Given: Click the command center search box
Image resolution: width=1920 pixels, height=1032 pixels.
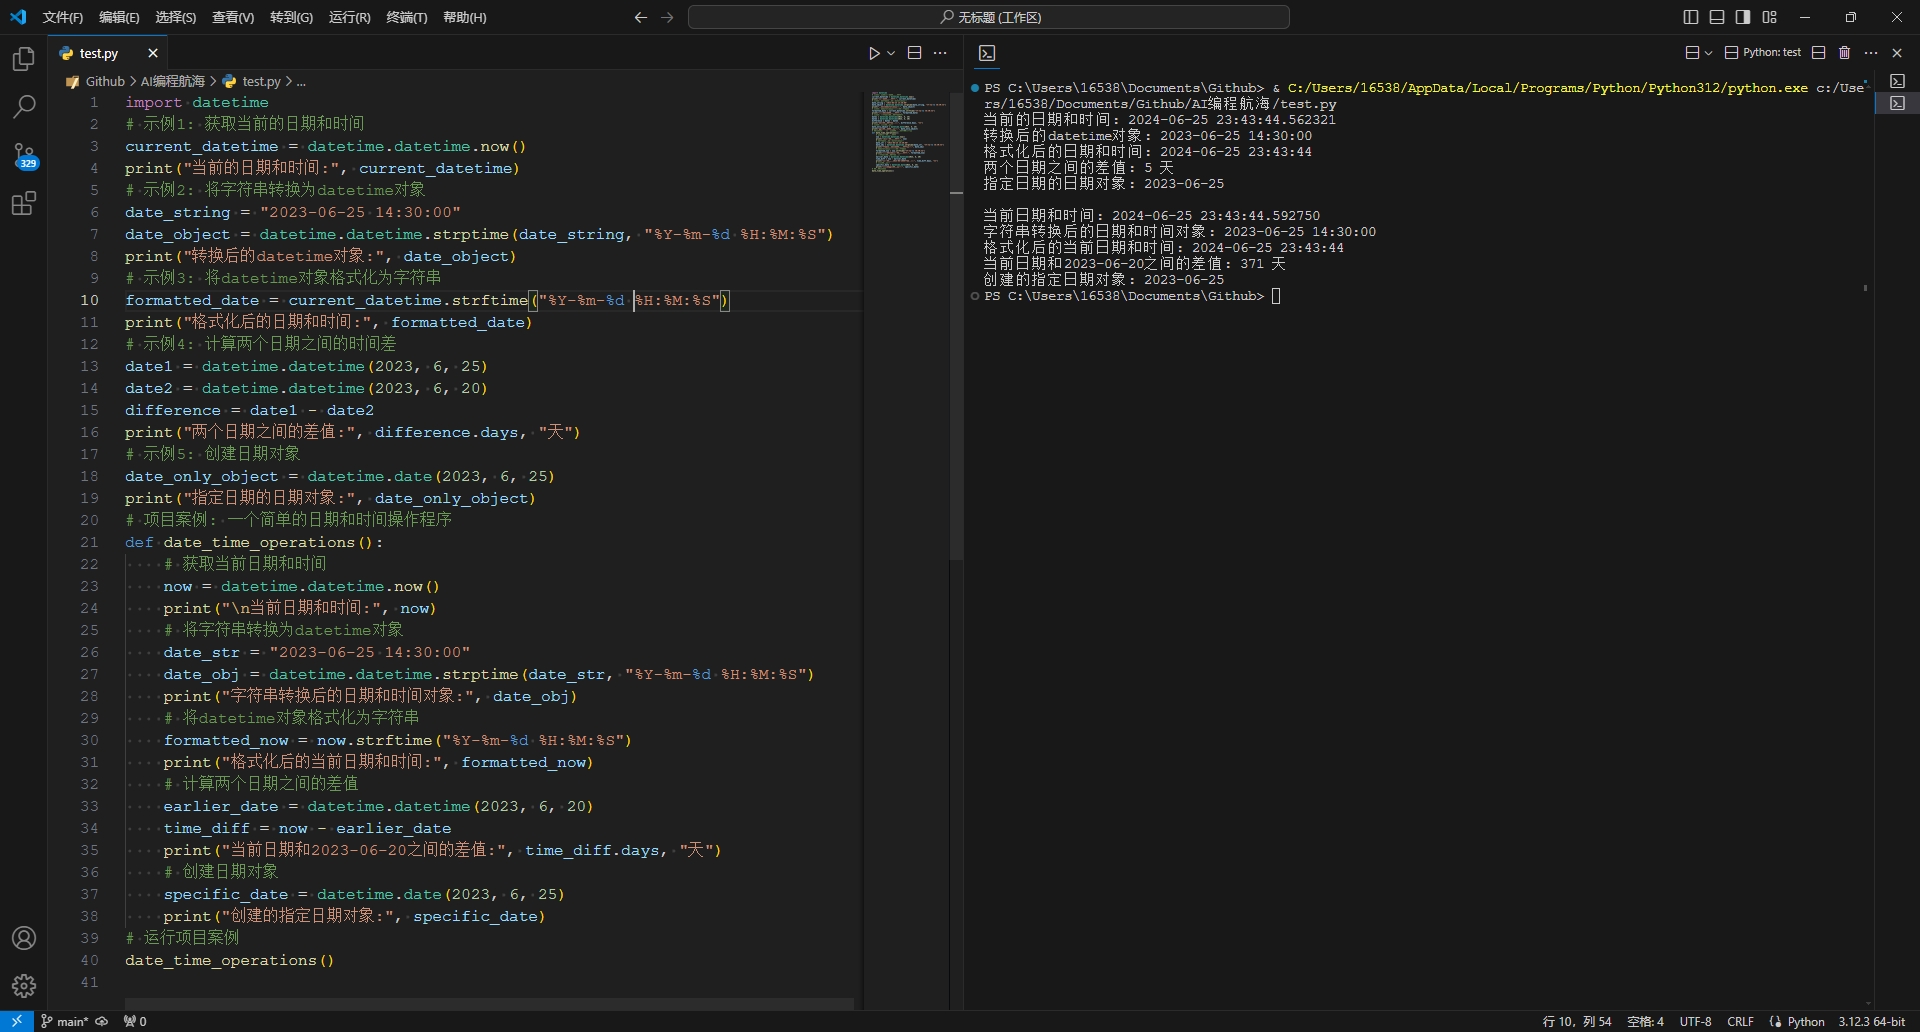Looking at the screenshot, I should point(989,17).
